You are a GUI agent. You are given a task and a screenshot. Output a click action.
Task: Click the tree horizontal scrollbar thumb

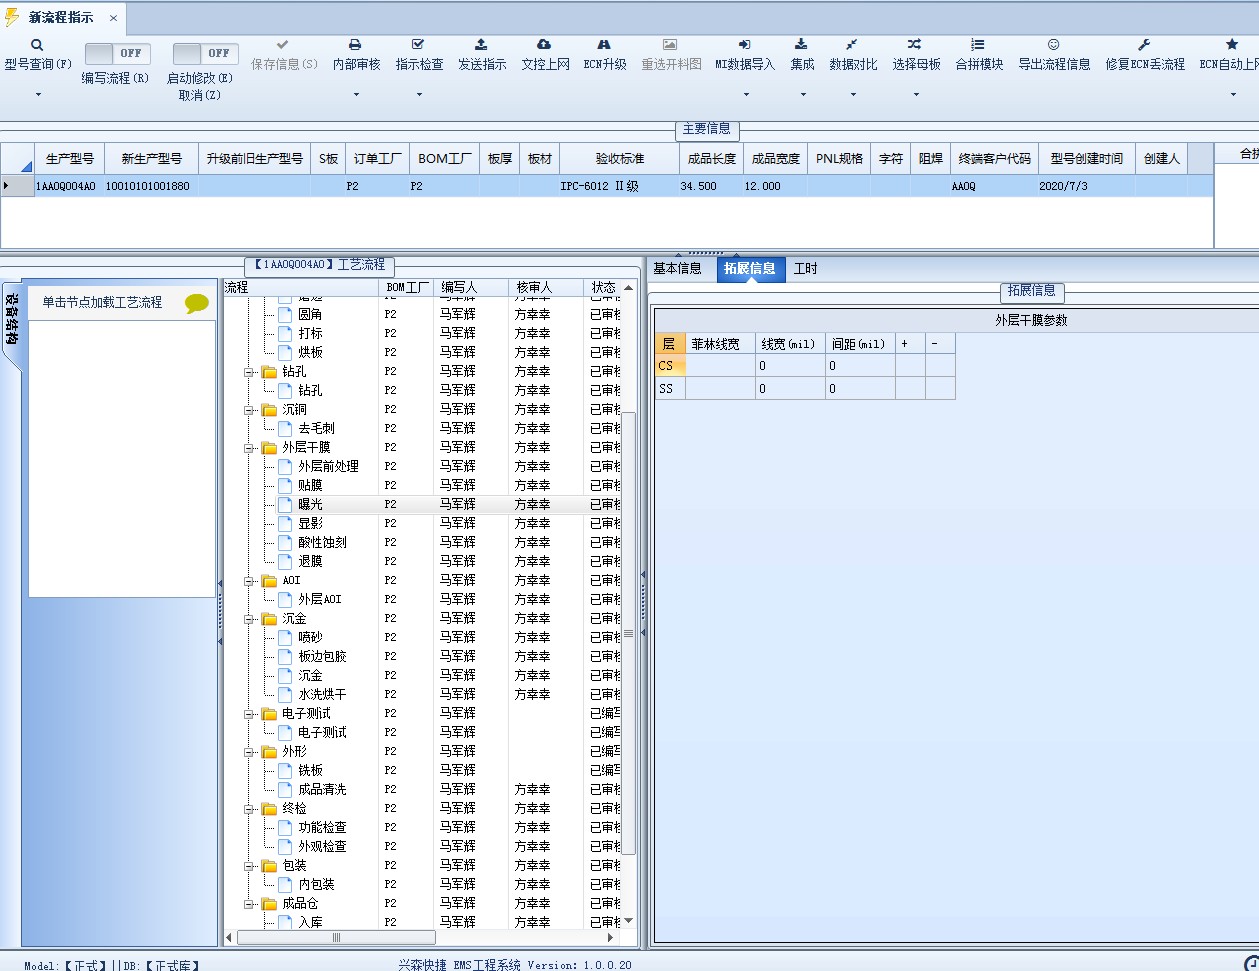[336, 938]
